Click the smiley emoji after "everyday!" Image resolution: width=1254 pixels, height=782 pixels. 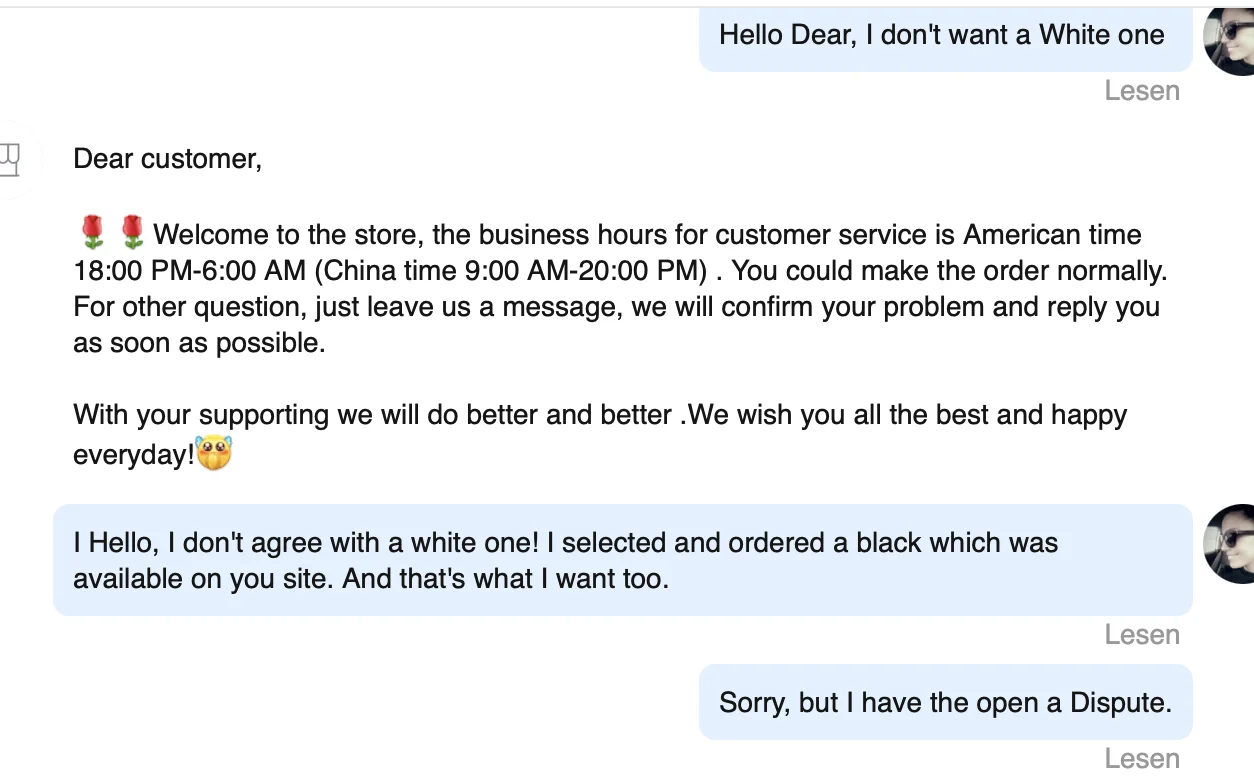(x=214, y=454)
